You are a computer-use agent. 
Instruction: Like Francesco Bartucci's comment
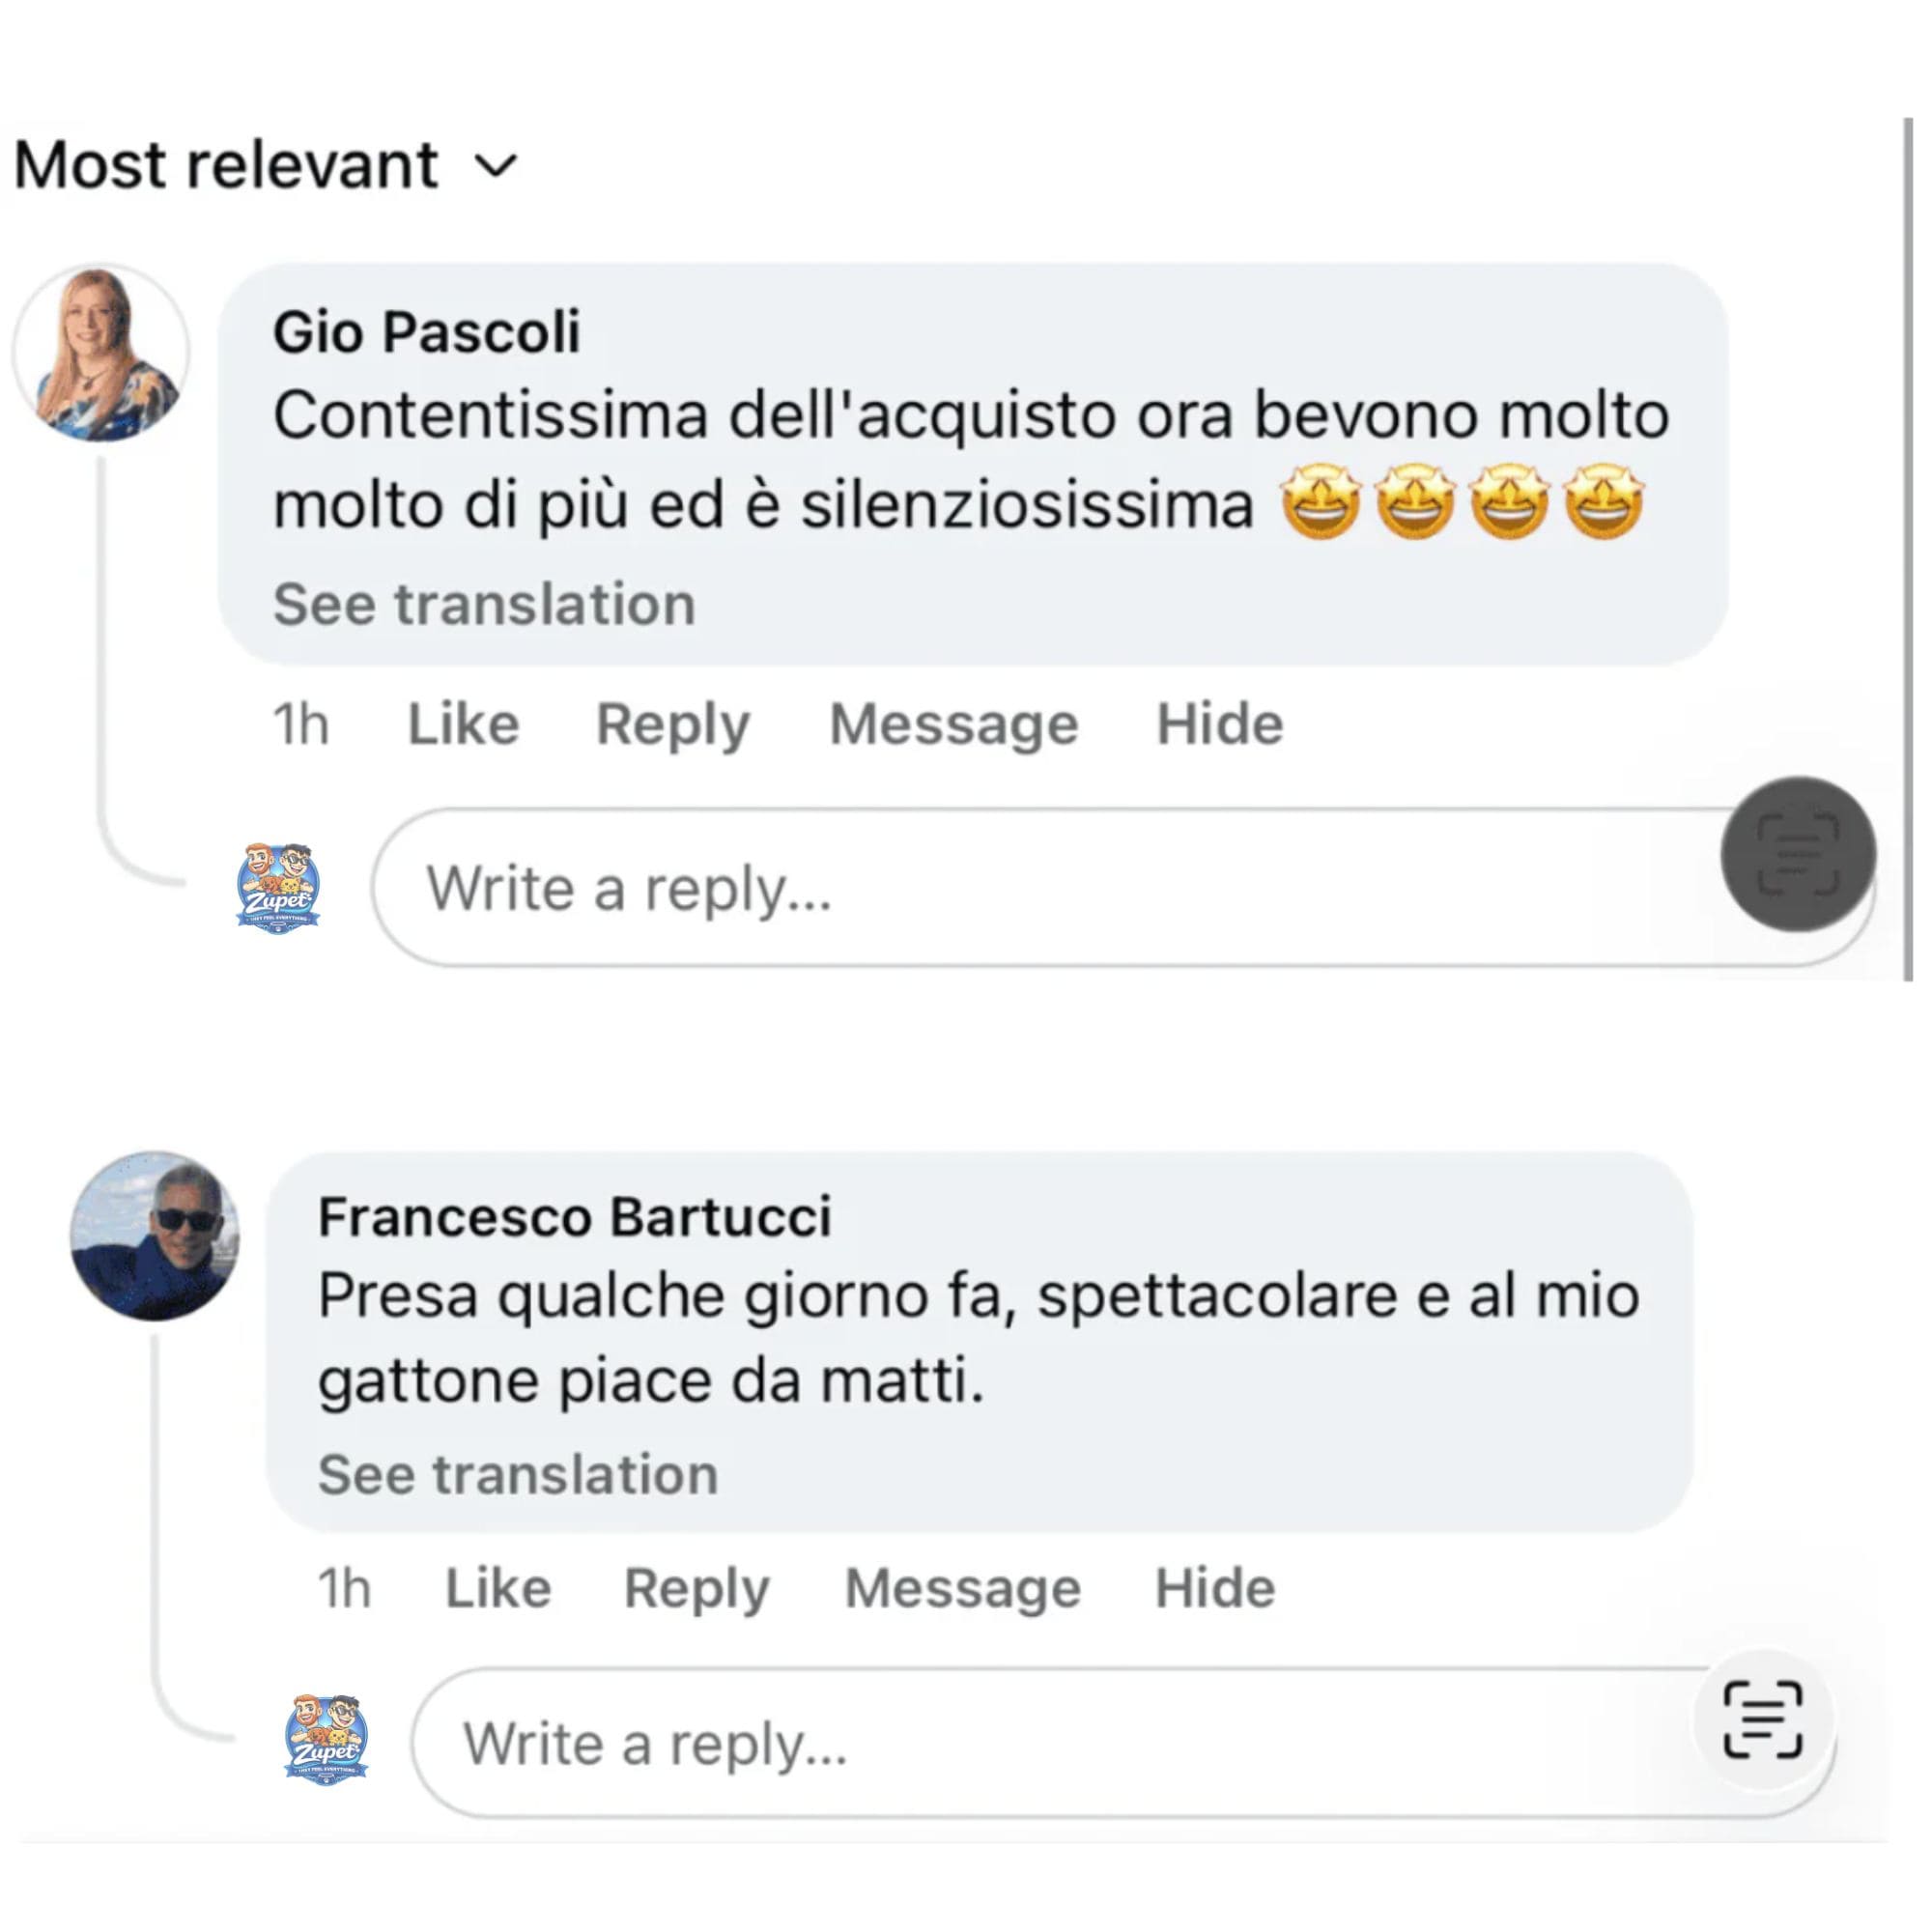click(498, 1588)
